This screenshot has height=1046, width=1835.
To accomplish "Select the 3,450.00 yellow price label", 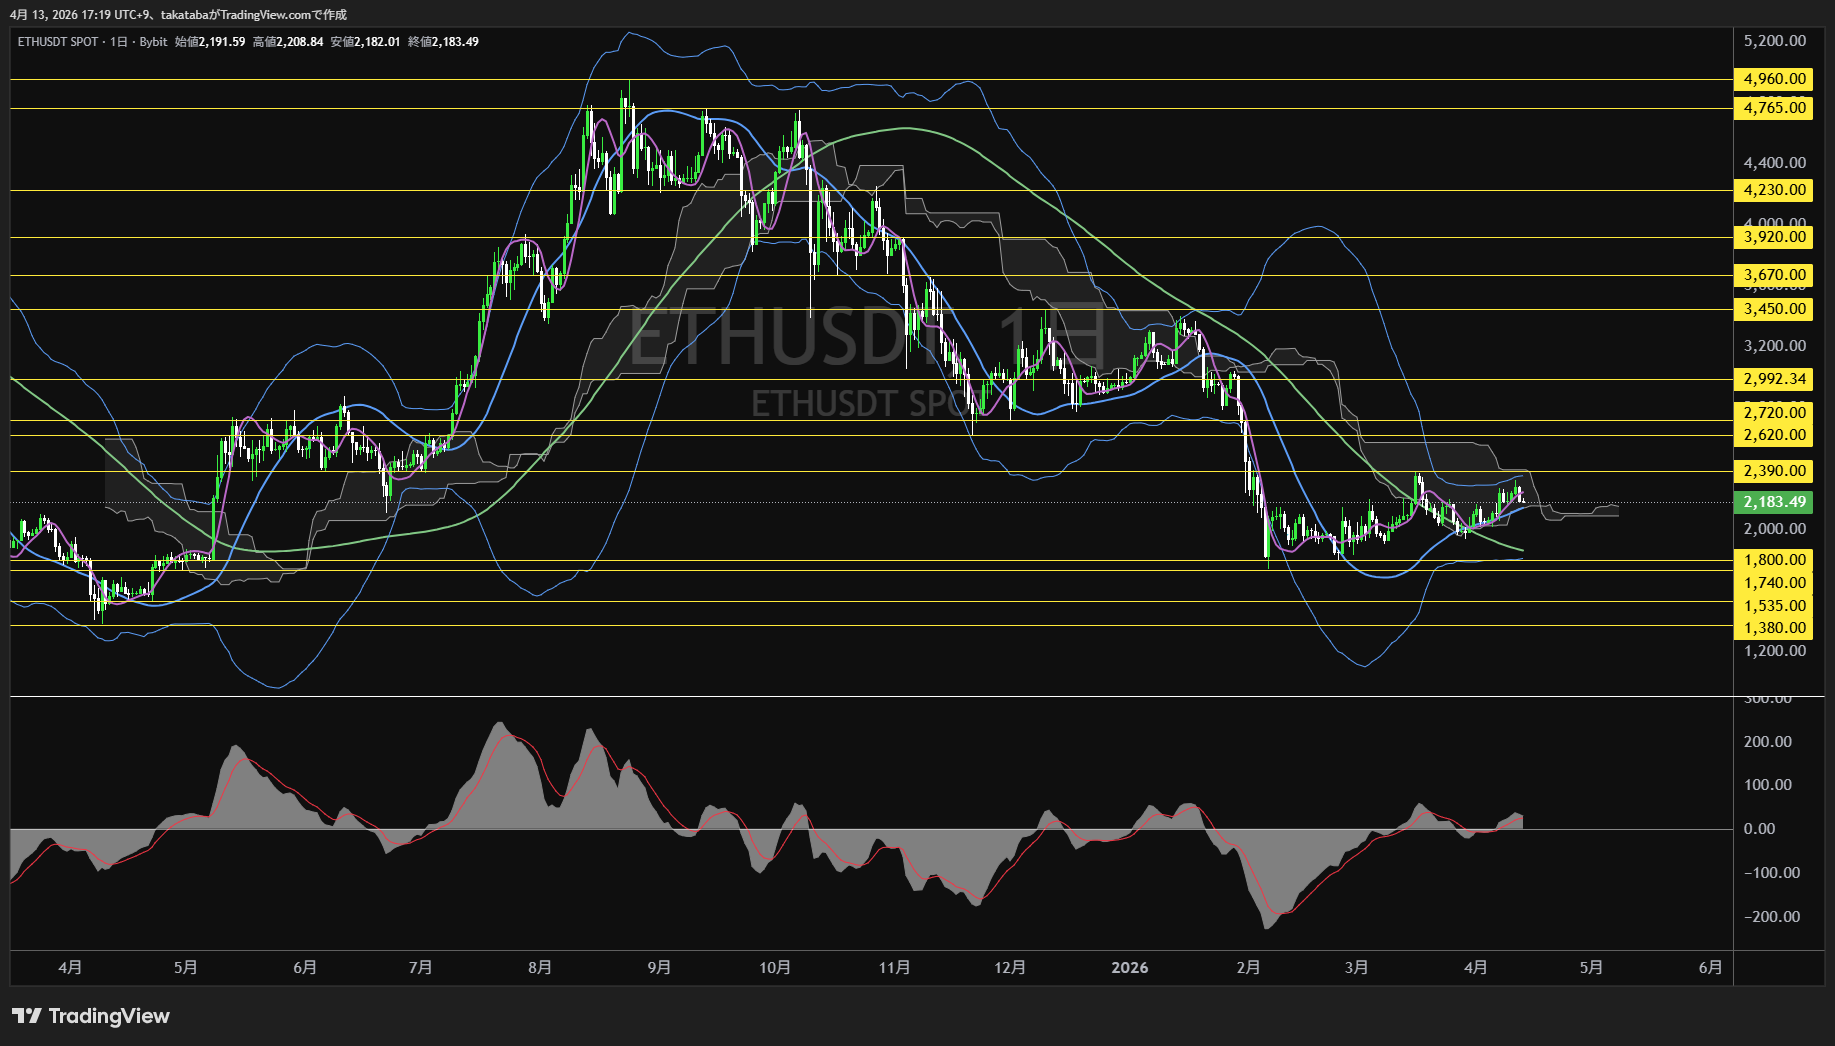I will pyautogui.click(x=1774, y=309).
